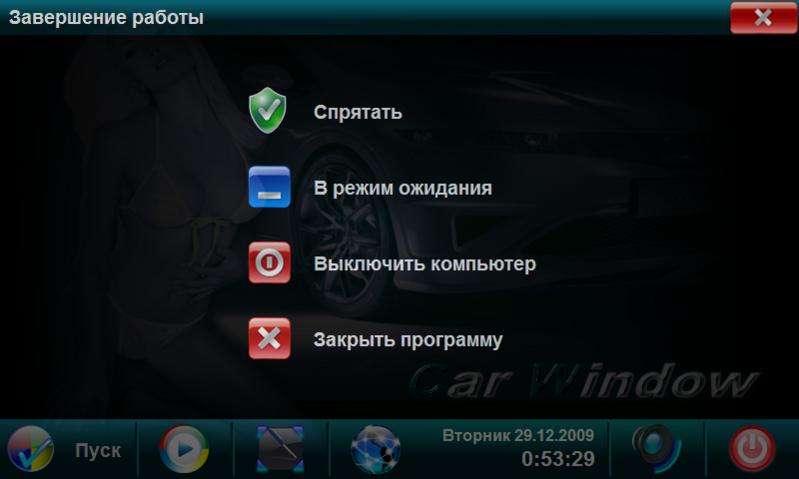Choose Выключить компьютер label
This screenshot has width=799, height=479.
[424, 264]
